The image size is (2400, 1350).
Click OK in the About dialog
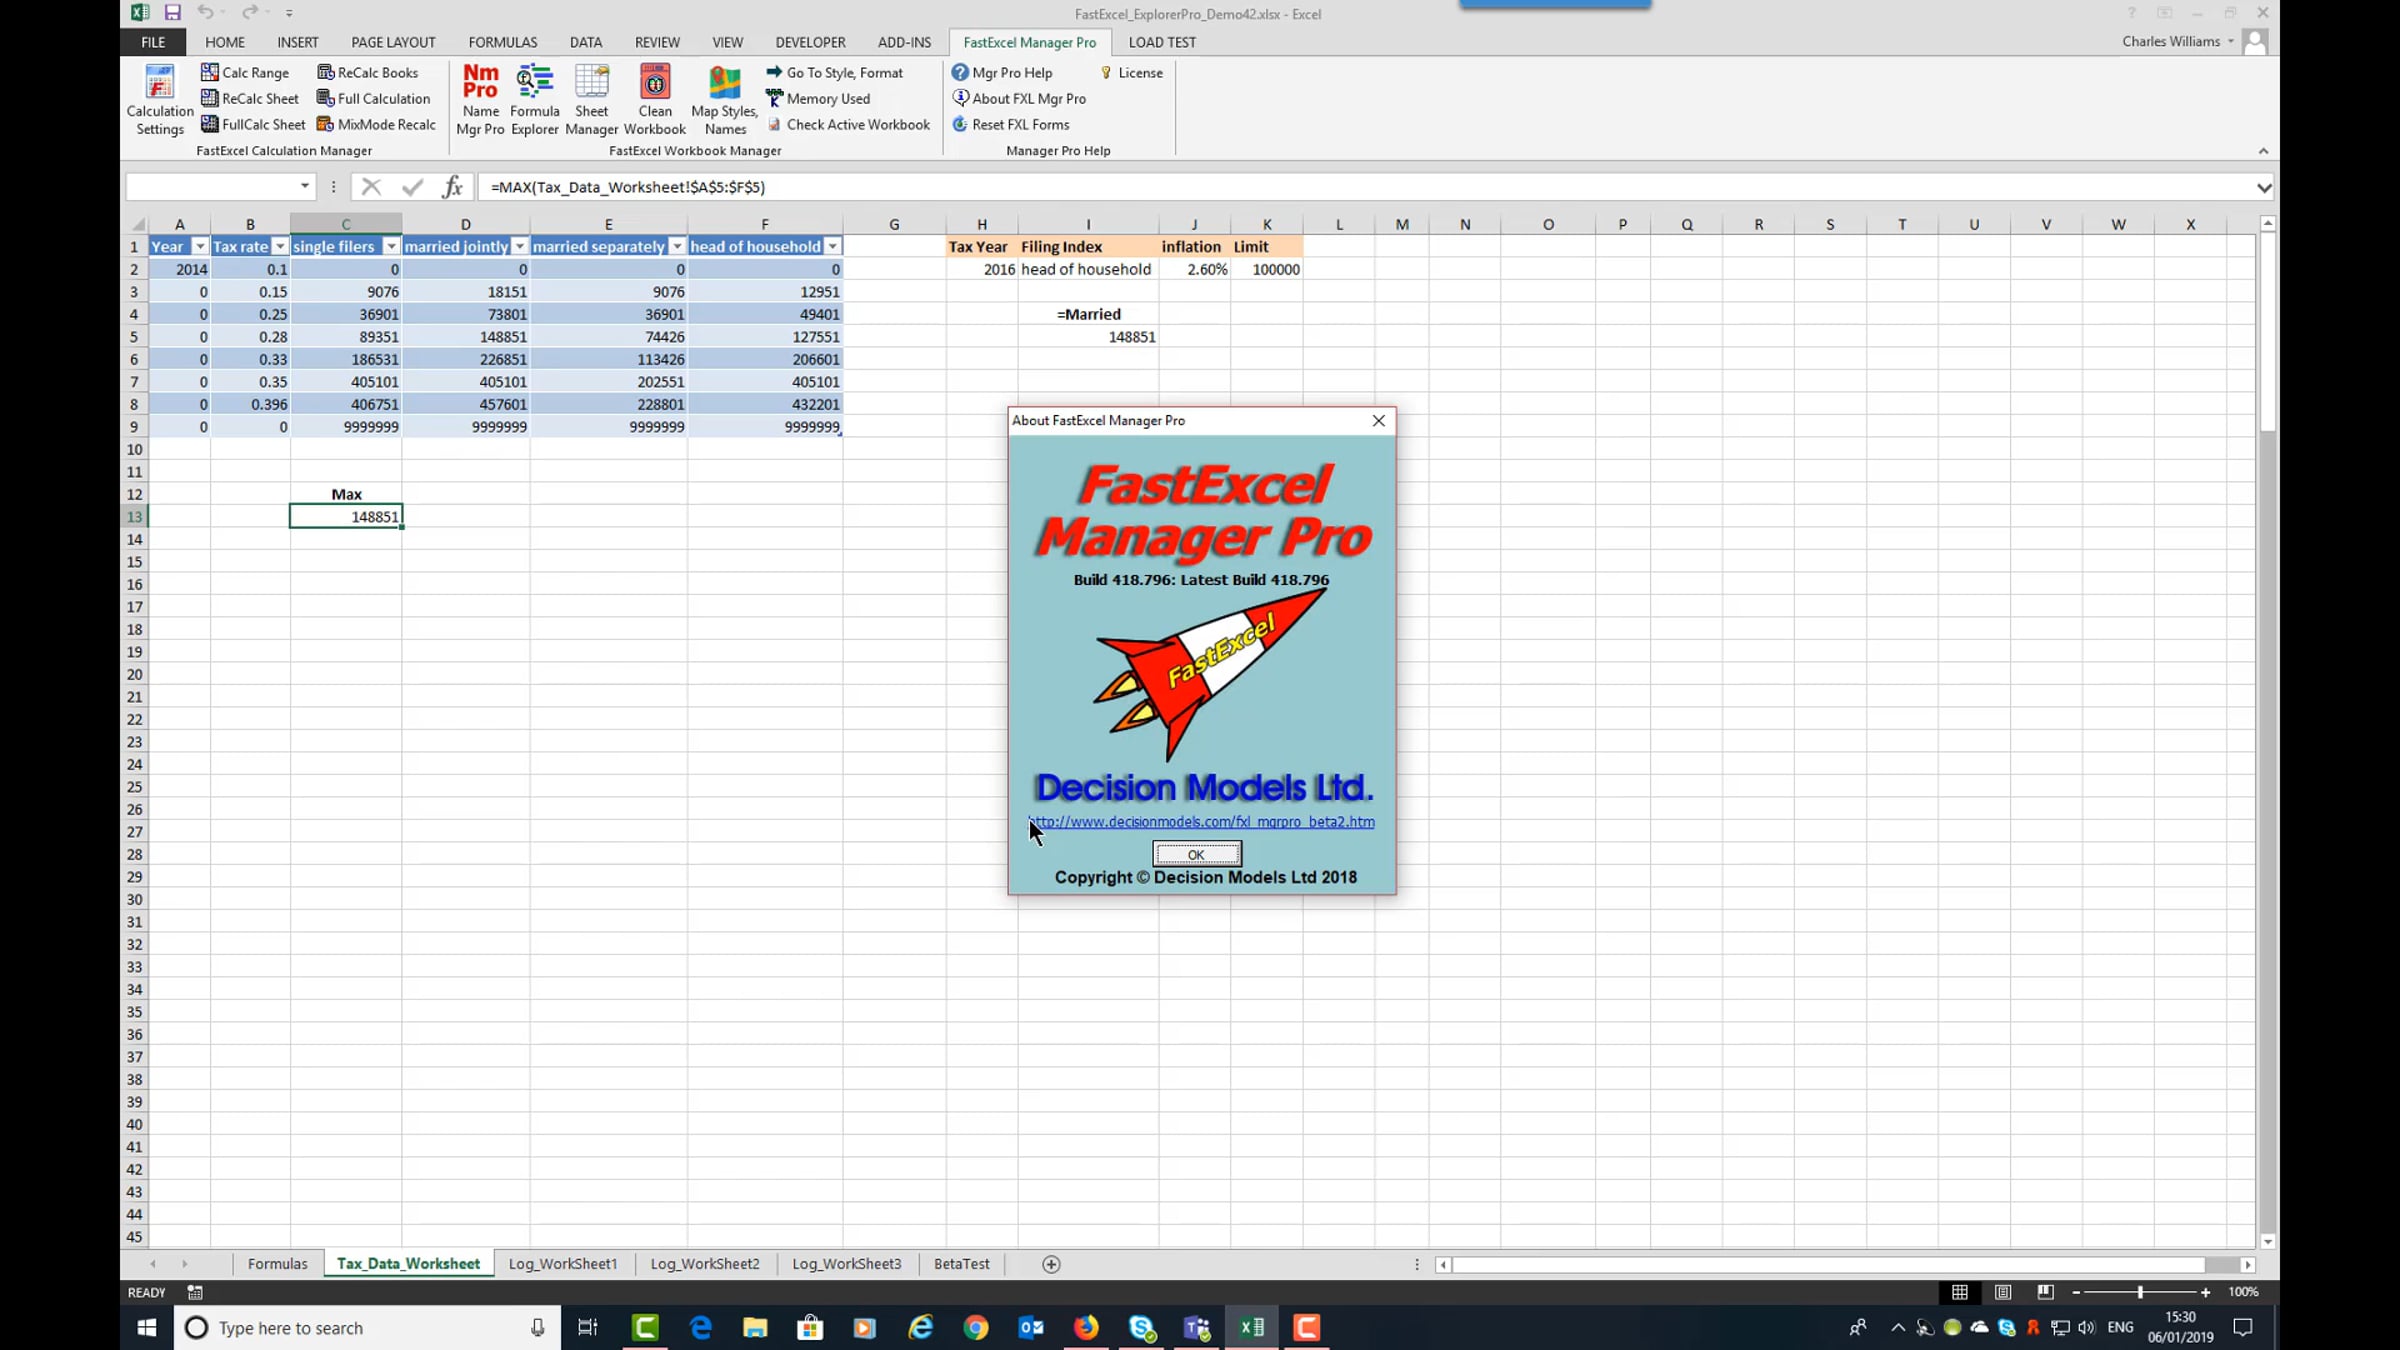(x=1197, y=855)
